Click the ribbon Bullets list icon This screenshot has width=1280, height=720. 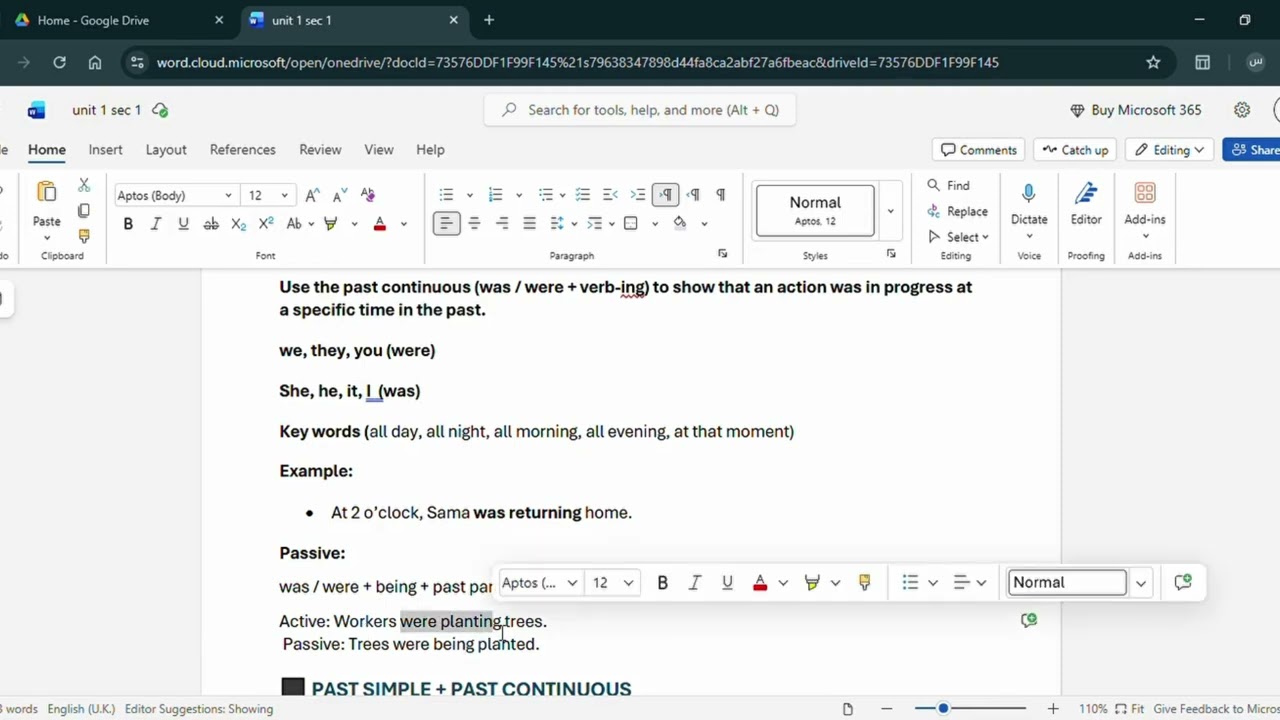[446, 195]
